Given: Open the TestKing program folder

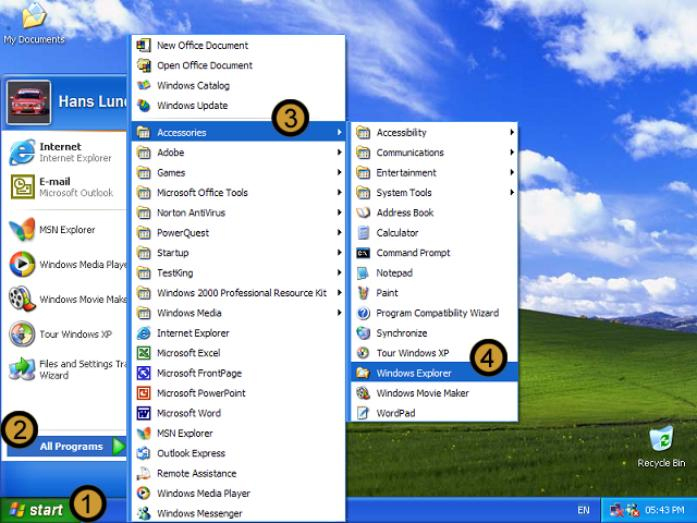Looking at the screenshot, I should tap(238, 272).
